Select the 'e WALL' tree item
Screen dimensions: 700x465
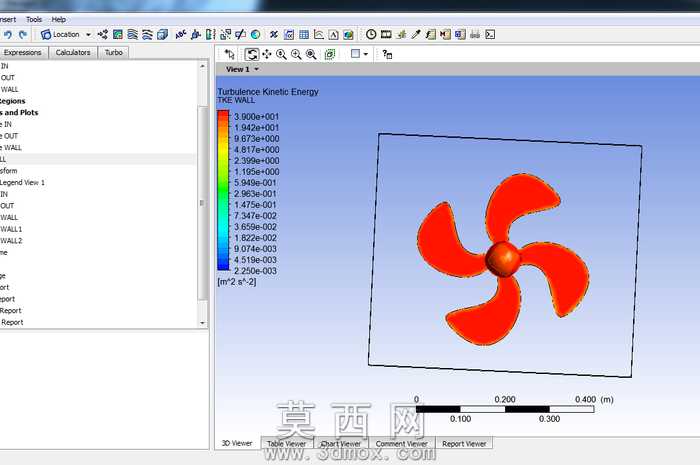click(x=11, y=148)
